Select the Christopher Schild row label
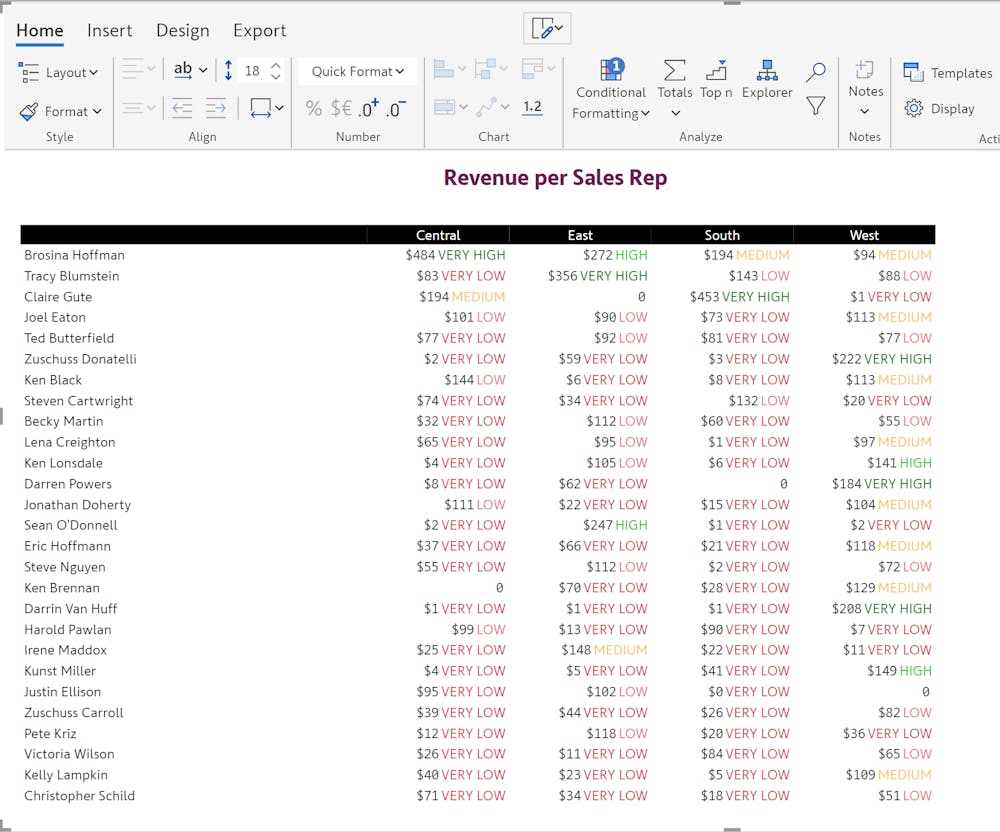Image resolution: width=1000 pixels, height=832 pixels. (79, 796)
